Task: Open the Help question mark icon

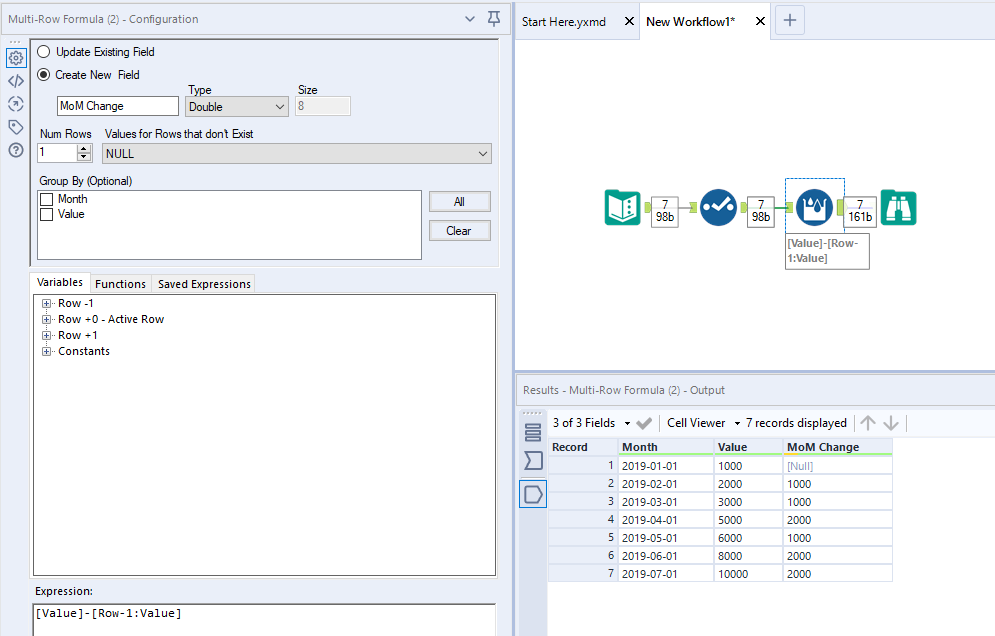Action: tap(16, 150)
